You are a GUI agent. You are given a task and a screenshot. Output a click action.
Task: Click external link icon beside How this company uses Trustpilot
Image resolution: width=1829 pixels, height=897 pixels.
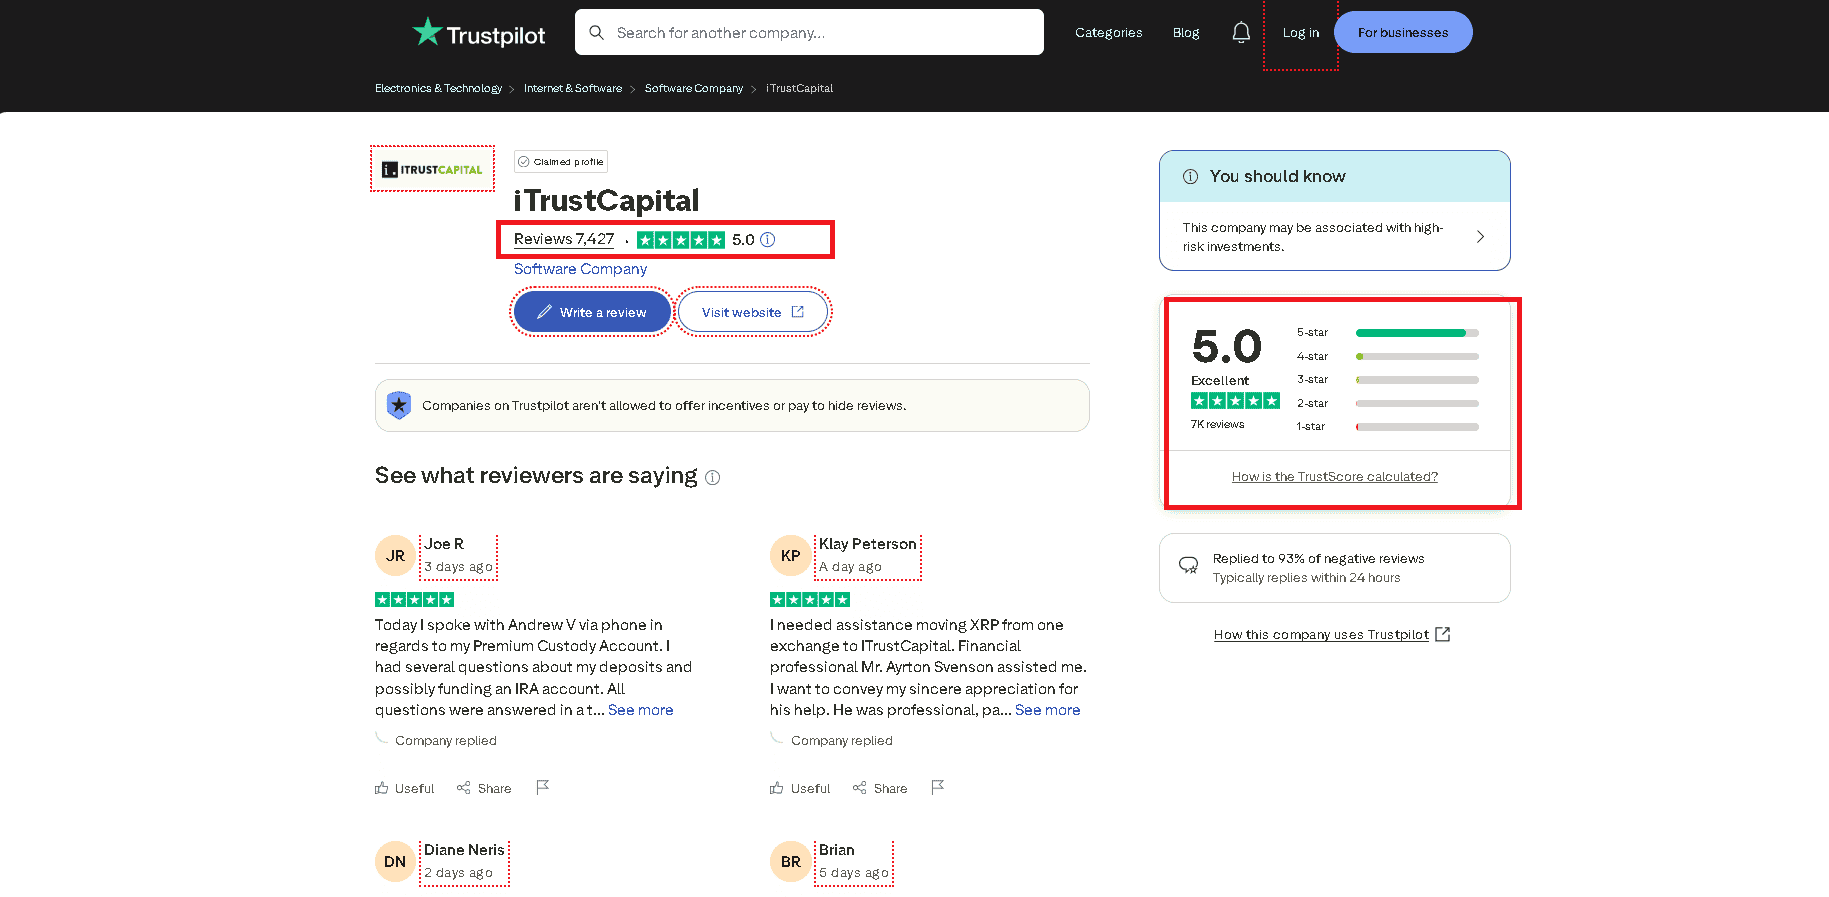click(x=1442, y=634)
